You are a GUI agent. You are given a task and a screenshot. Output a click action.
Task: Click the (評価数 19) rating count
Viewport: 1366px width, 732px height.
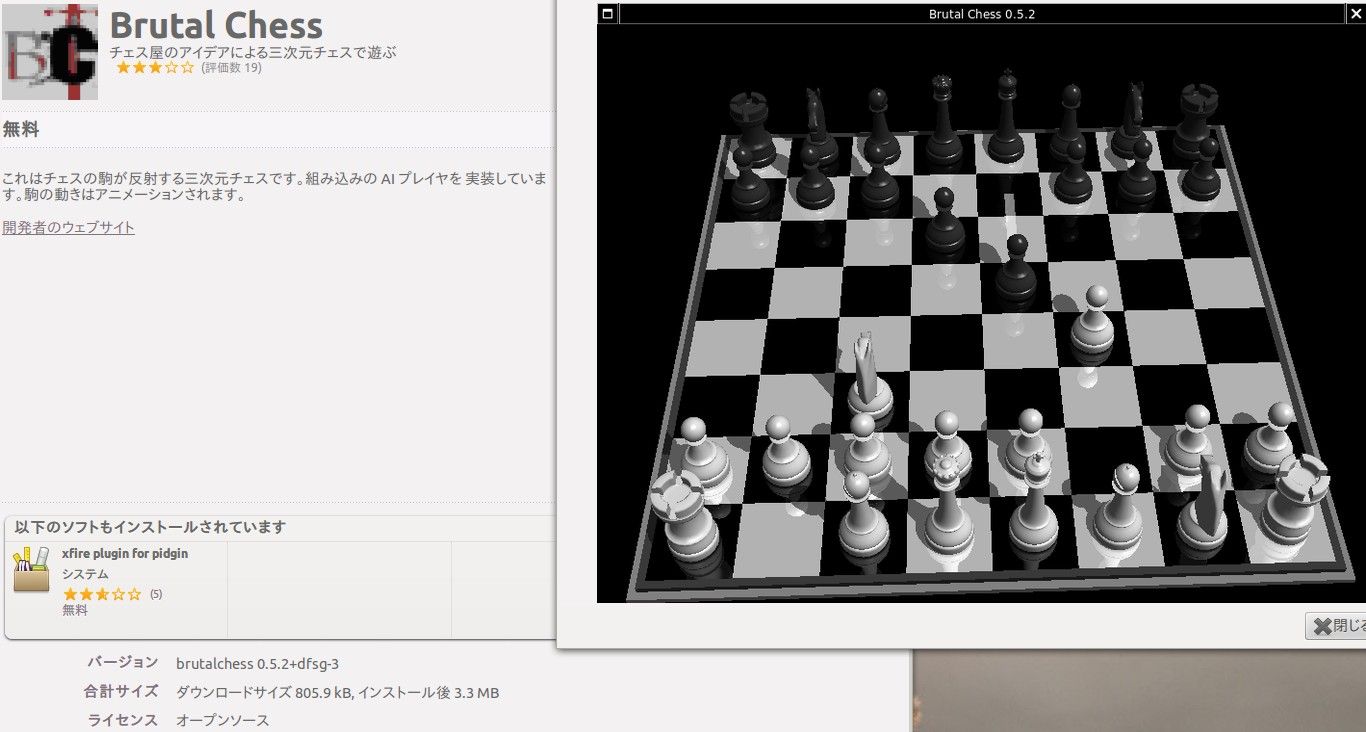tap(231, 68)
